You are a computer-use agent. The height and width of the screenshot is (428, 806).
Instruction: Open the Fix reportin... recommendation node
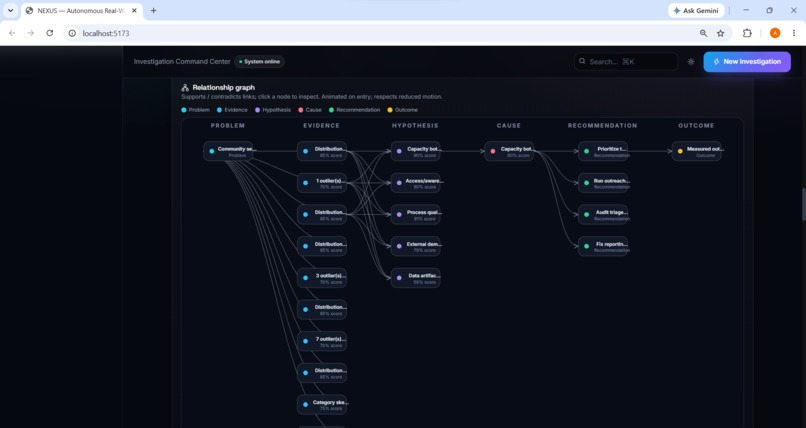click(603, 246)
